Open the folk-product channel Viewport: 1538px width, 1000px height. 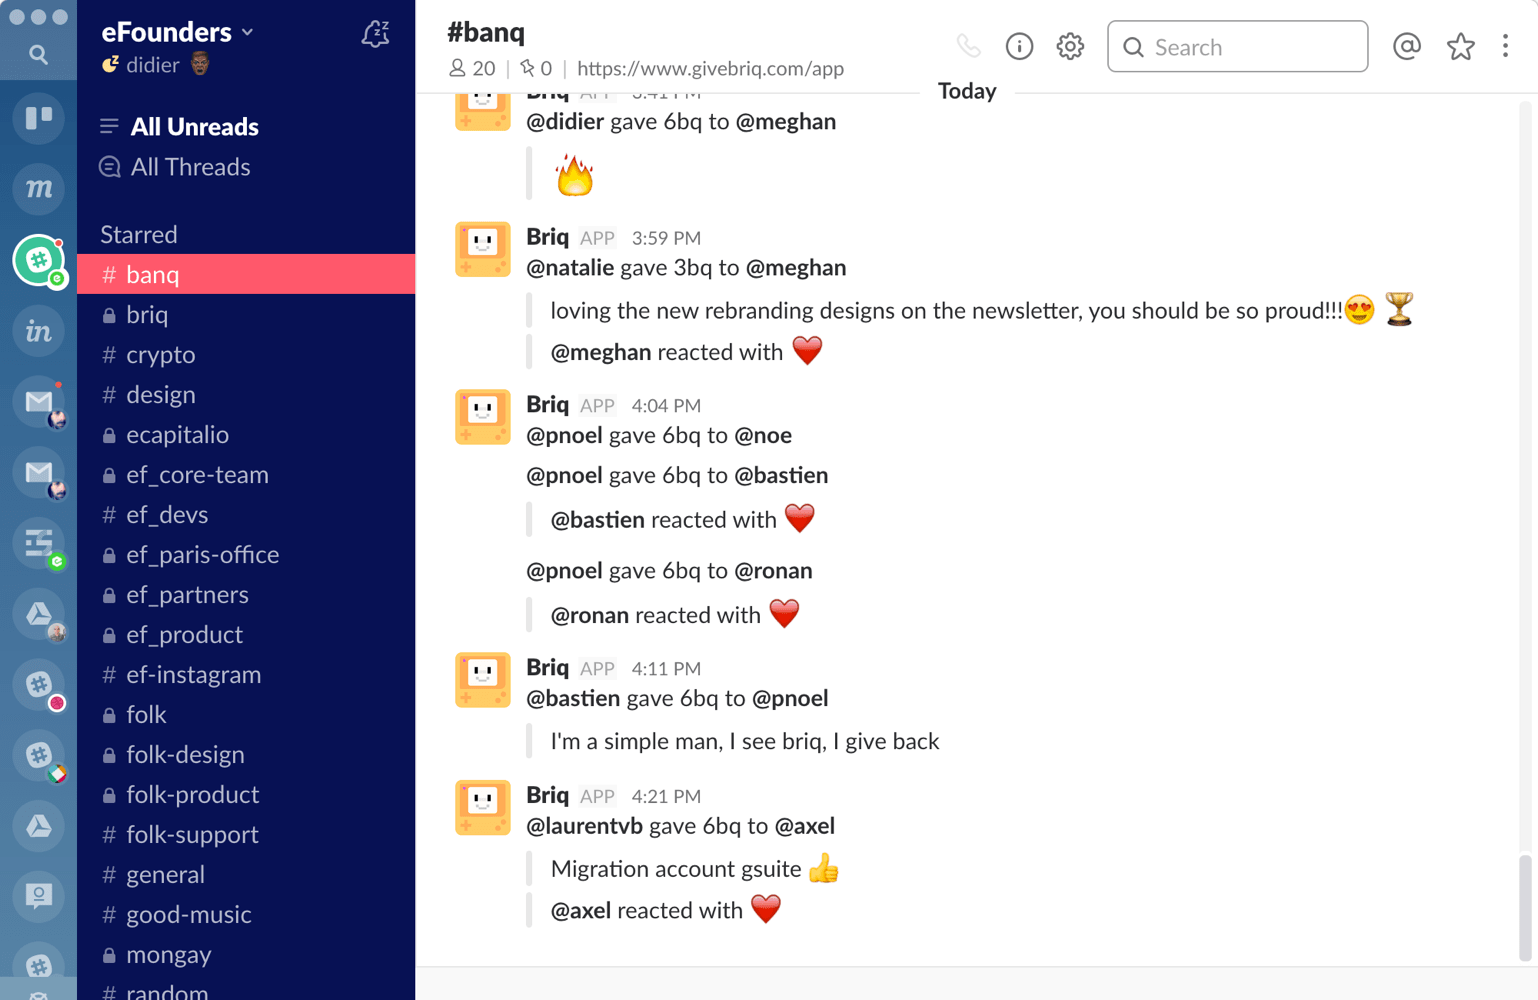click(x=246, y=794)
